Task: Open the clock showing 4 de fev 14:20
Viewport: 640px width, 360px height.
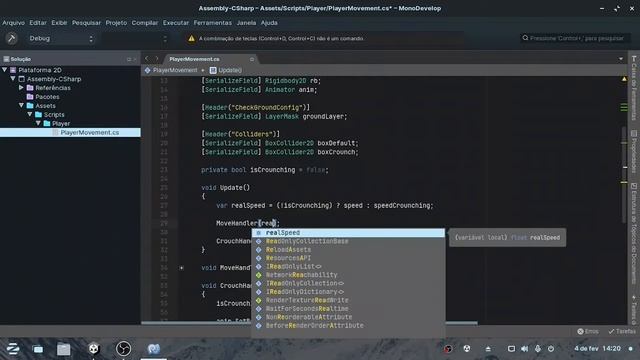Action: [597, 349]
